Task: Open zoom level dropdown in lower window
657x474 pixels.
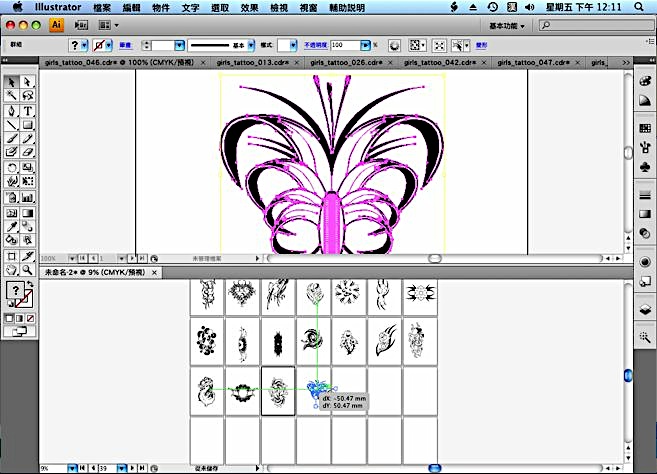Action: [x=72, y=468]
